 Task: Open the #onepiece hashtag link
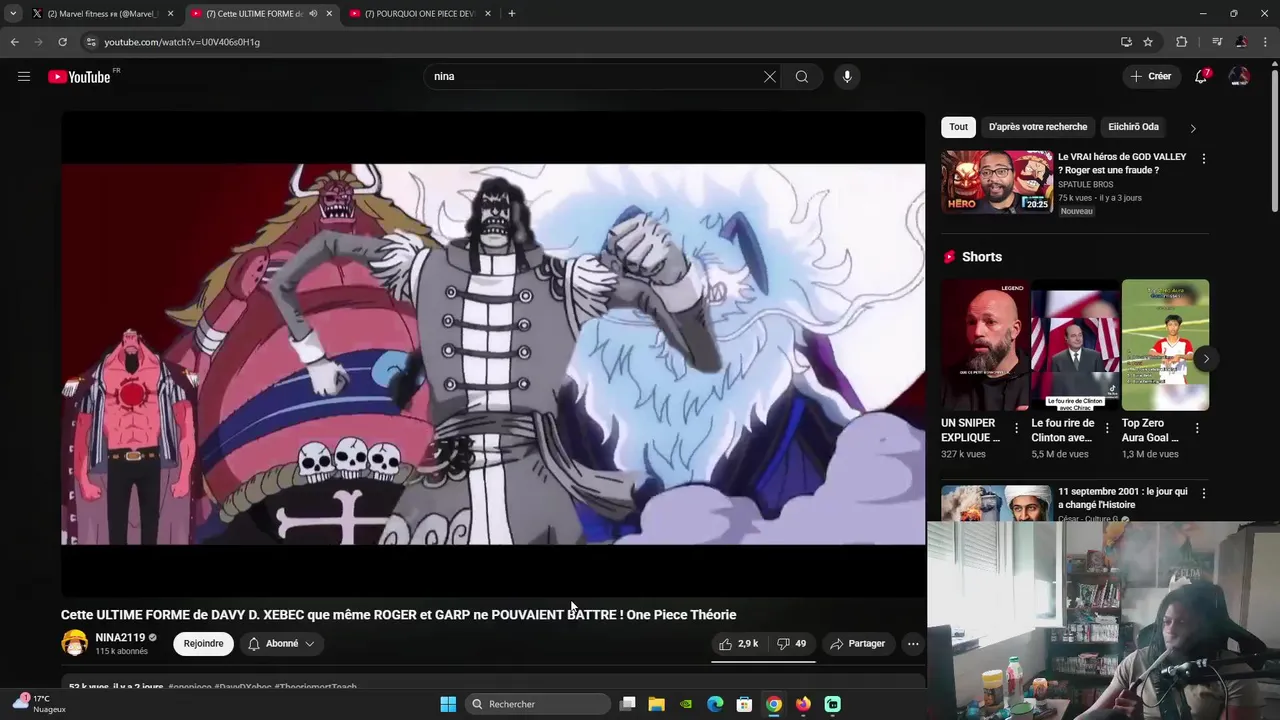[190, 687]
